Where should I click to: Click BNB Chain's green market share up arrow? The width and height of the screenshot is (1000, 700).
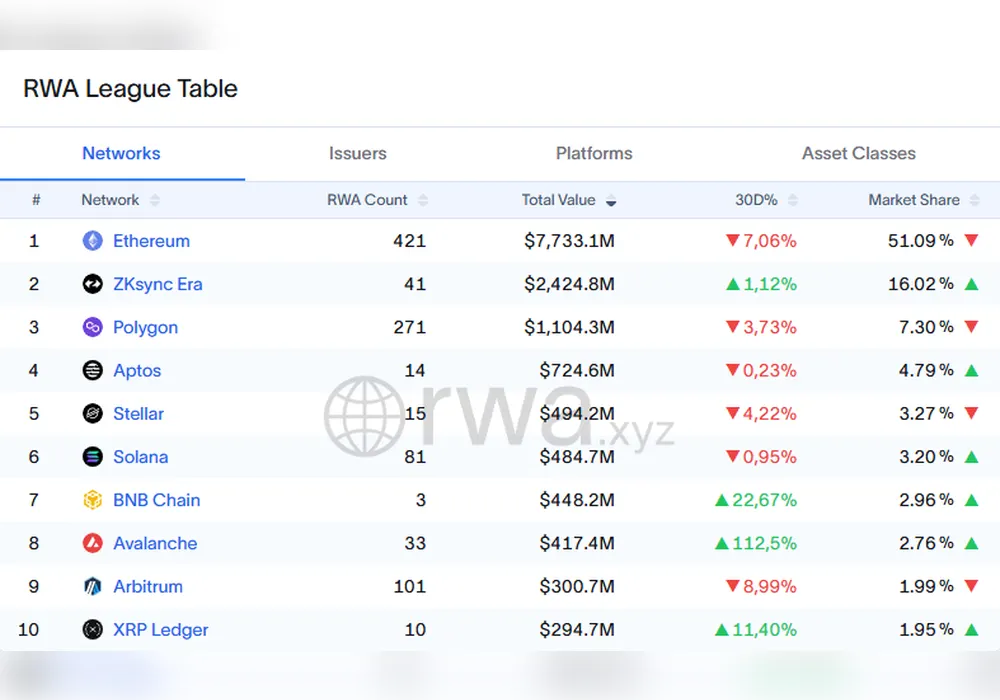971,500
